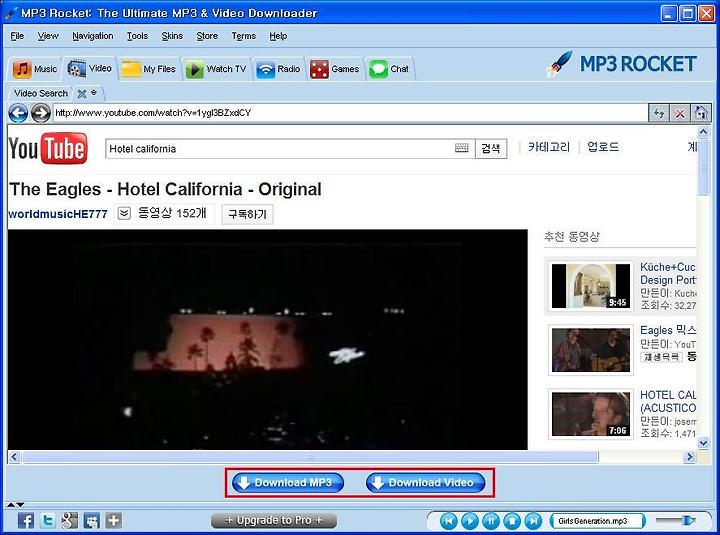
Task: Open the on-screen keyboard icon in search box
Action: pyautogui.click(x=461, y=147)
